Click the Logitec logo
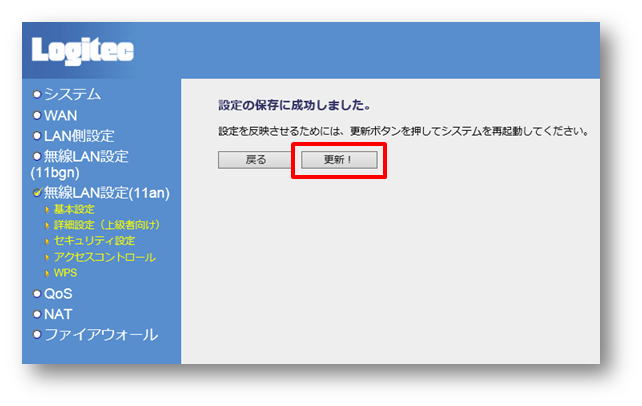The image size is (642, 406). pos(83,51)
